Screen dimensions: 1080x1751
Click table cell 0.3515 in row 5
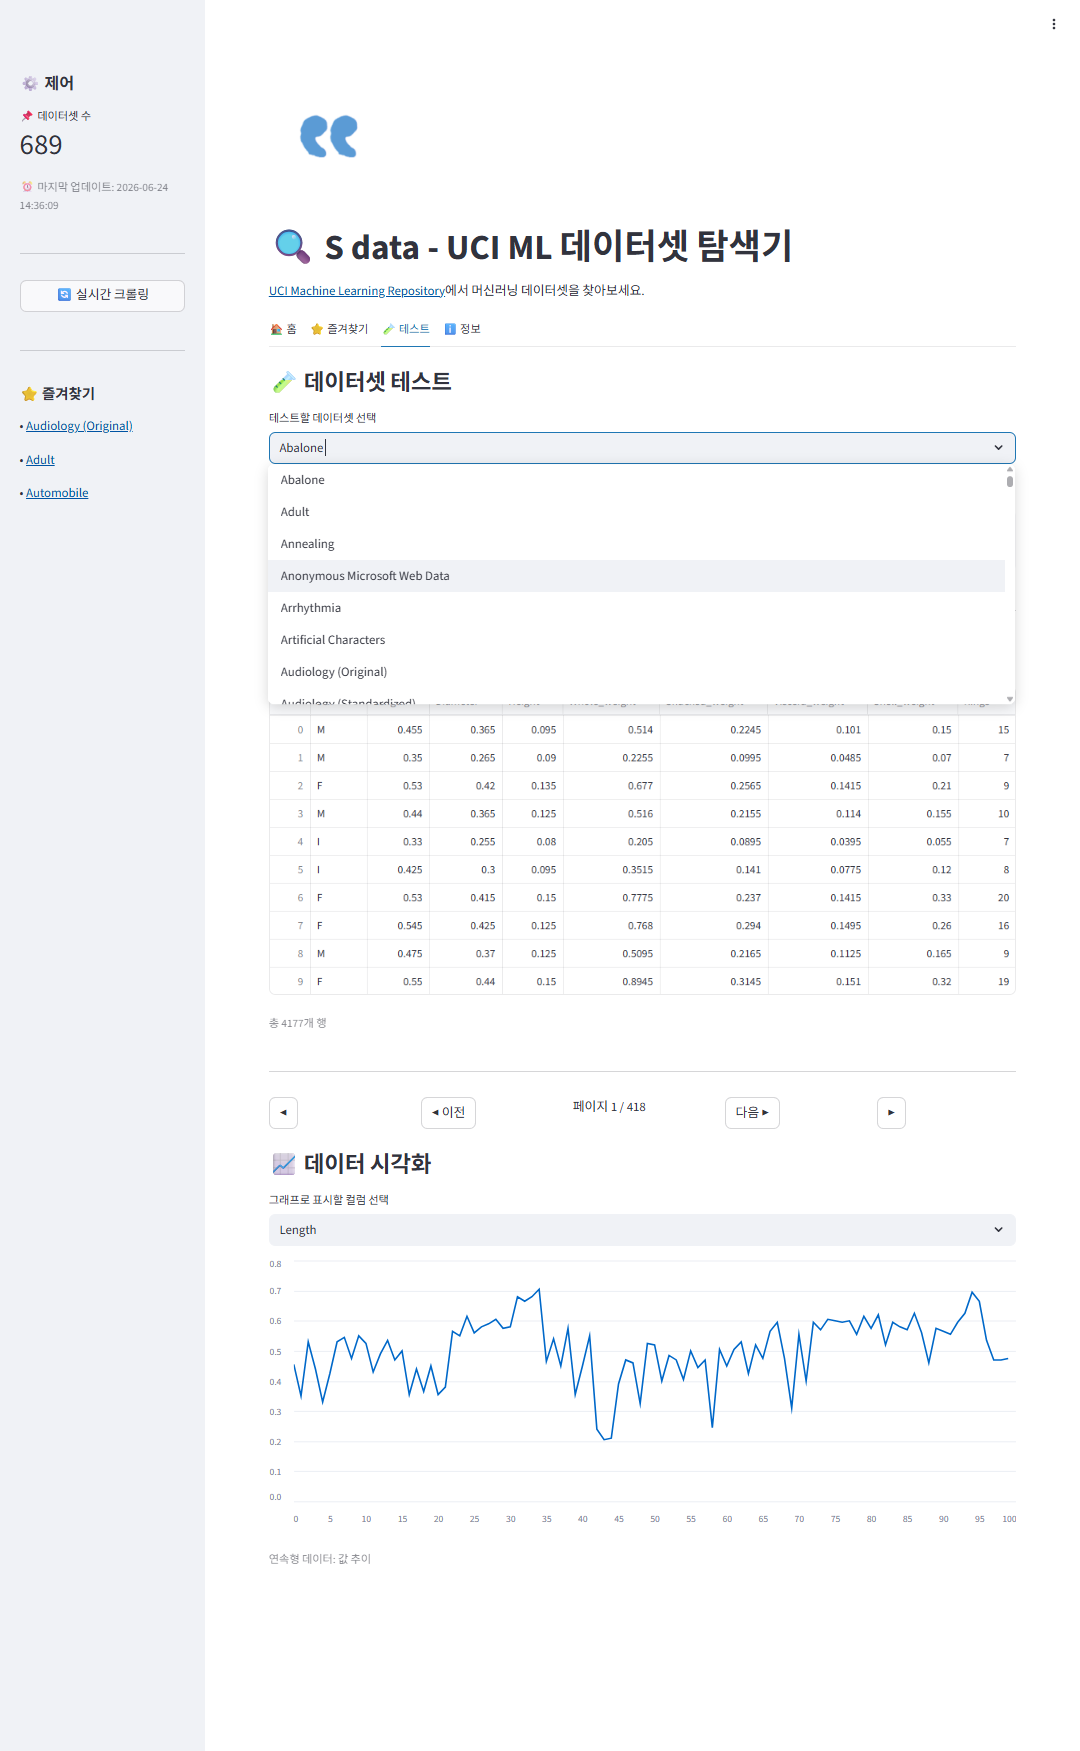pos(612,870)
